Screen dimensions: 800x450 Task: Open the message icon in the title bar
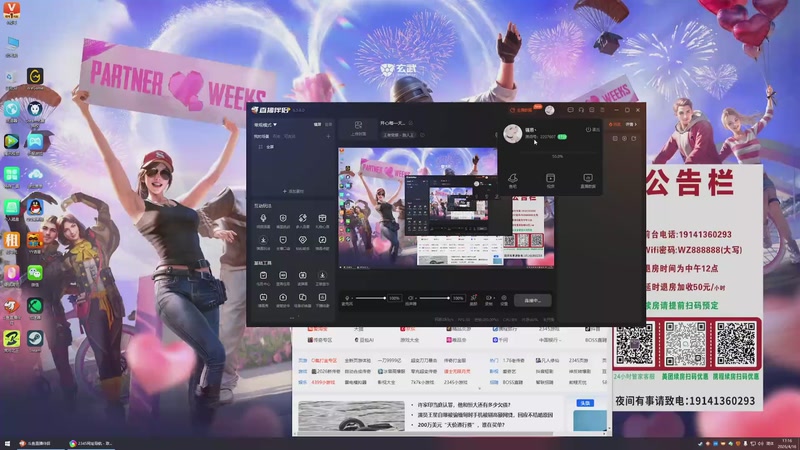pyautogui.click(x=570, y=110)
